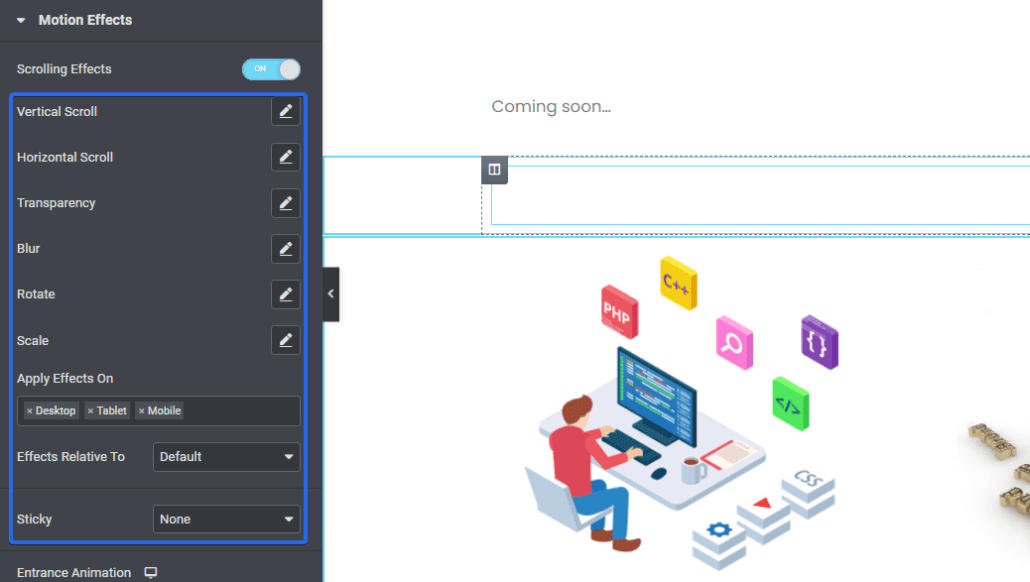1030x582 pixels.
Task: Click inside the Apply Effects On field
Action: [x=158, y=411]
